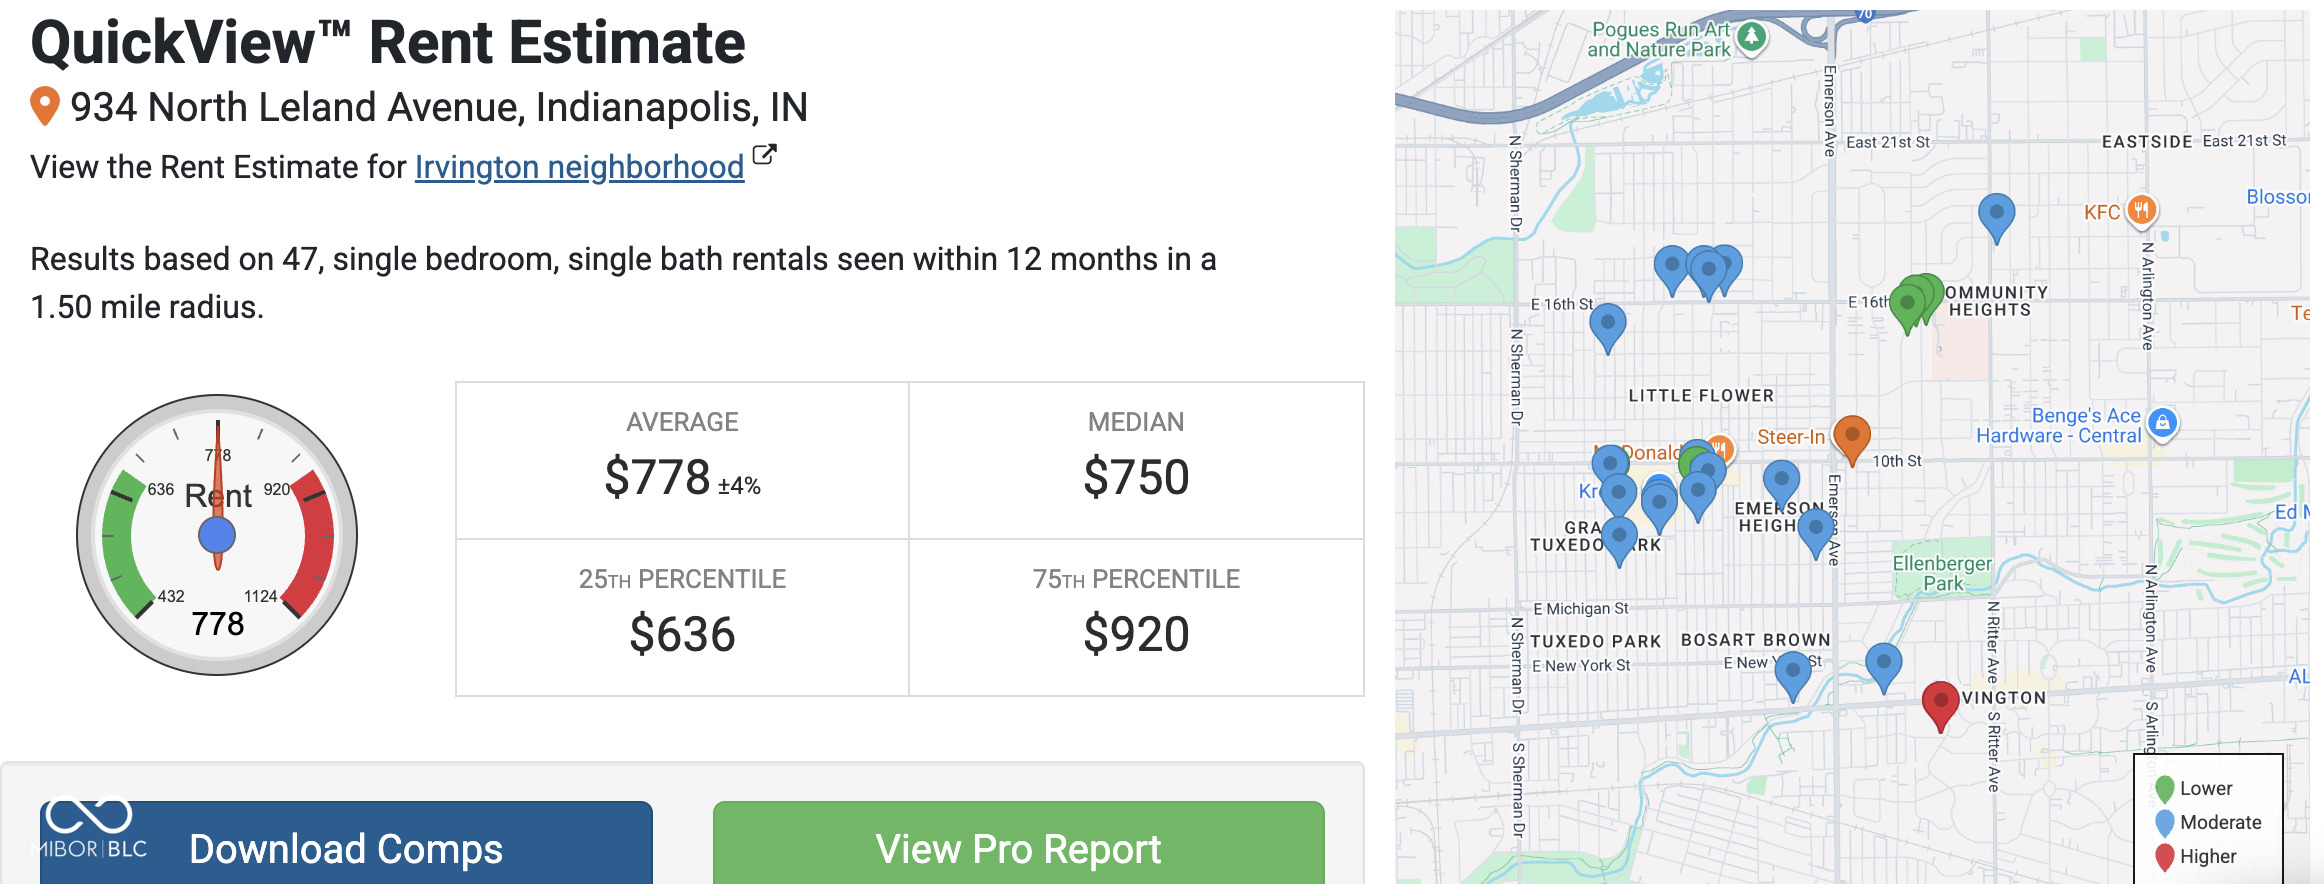Click the Benge's Ace Hardware shopping marker
2324x884 pixels.
pos(2162,423)
